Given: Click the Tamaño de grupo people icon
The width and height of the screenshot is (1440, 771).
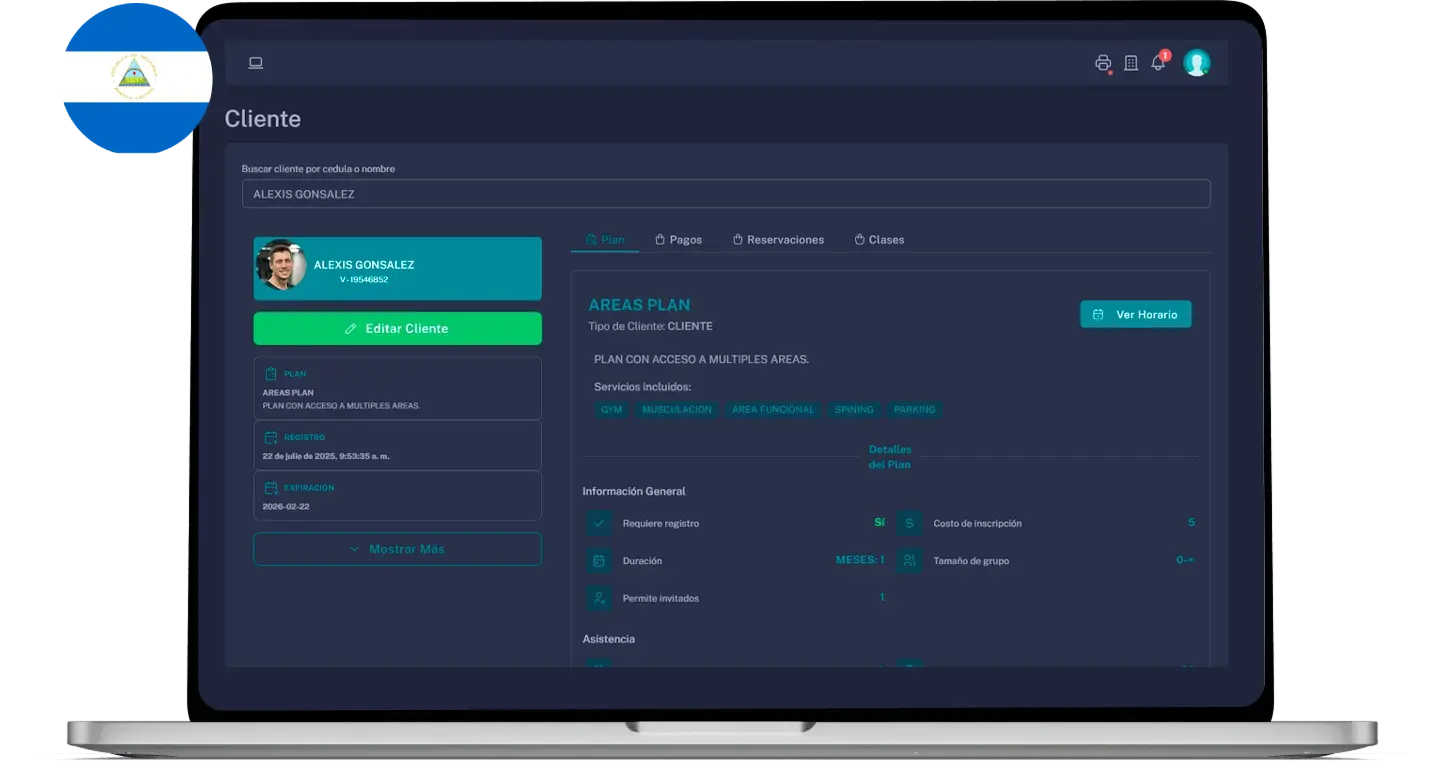Looking at the screenshot, I should pos(909,561).
